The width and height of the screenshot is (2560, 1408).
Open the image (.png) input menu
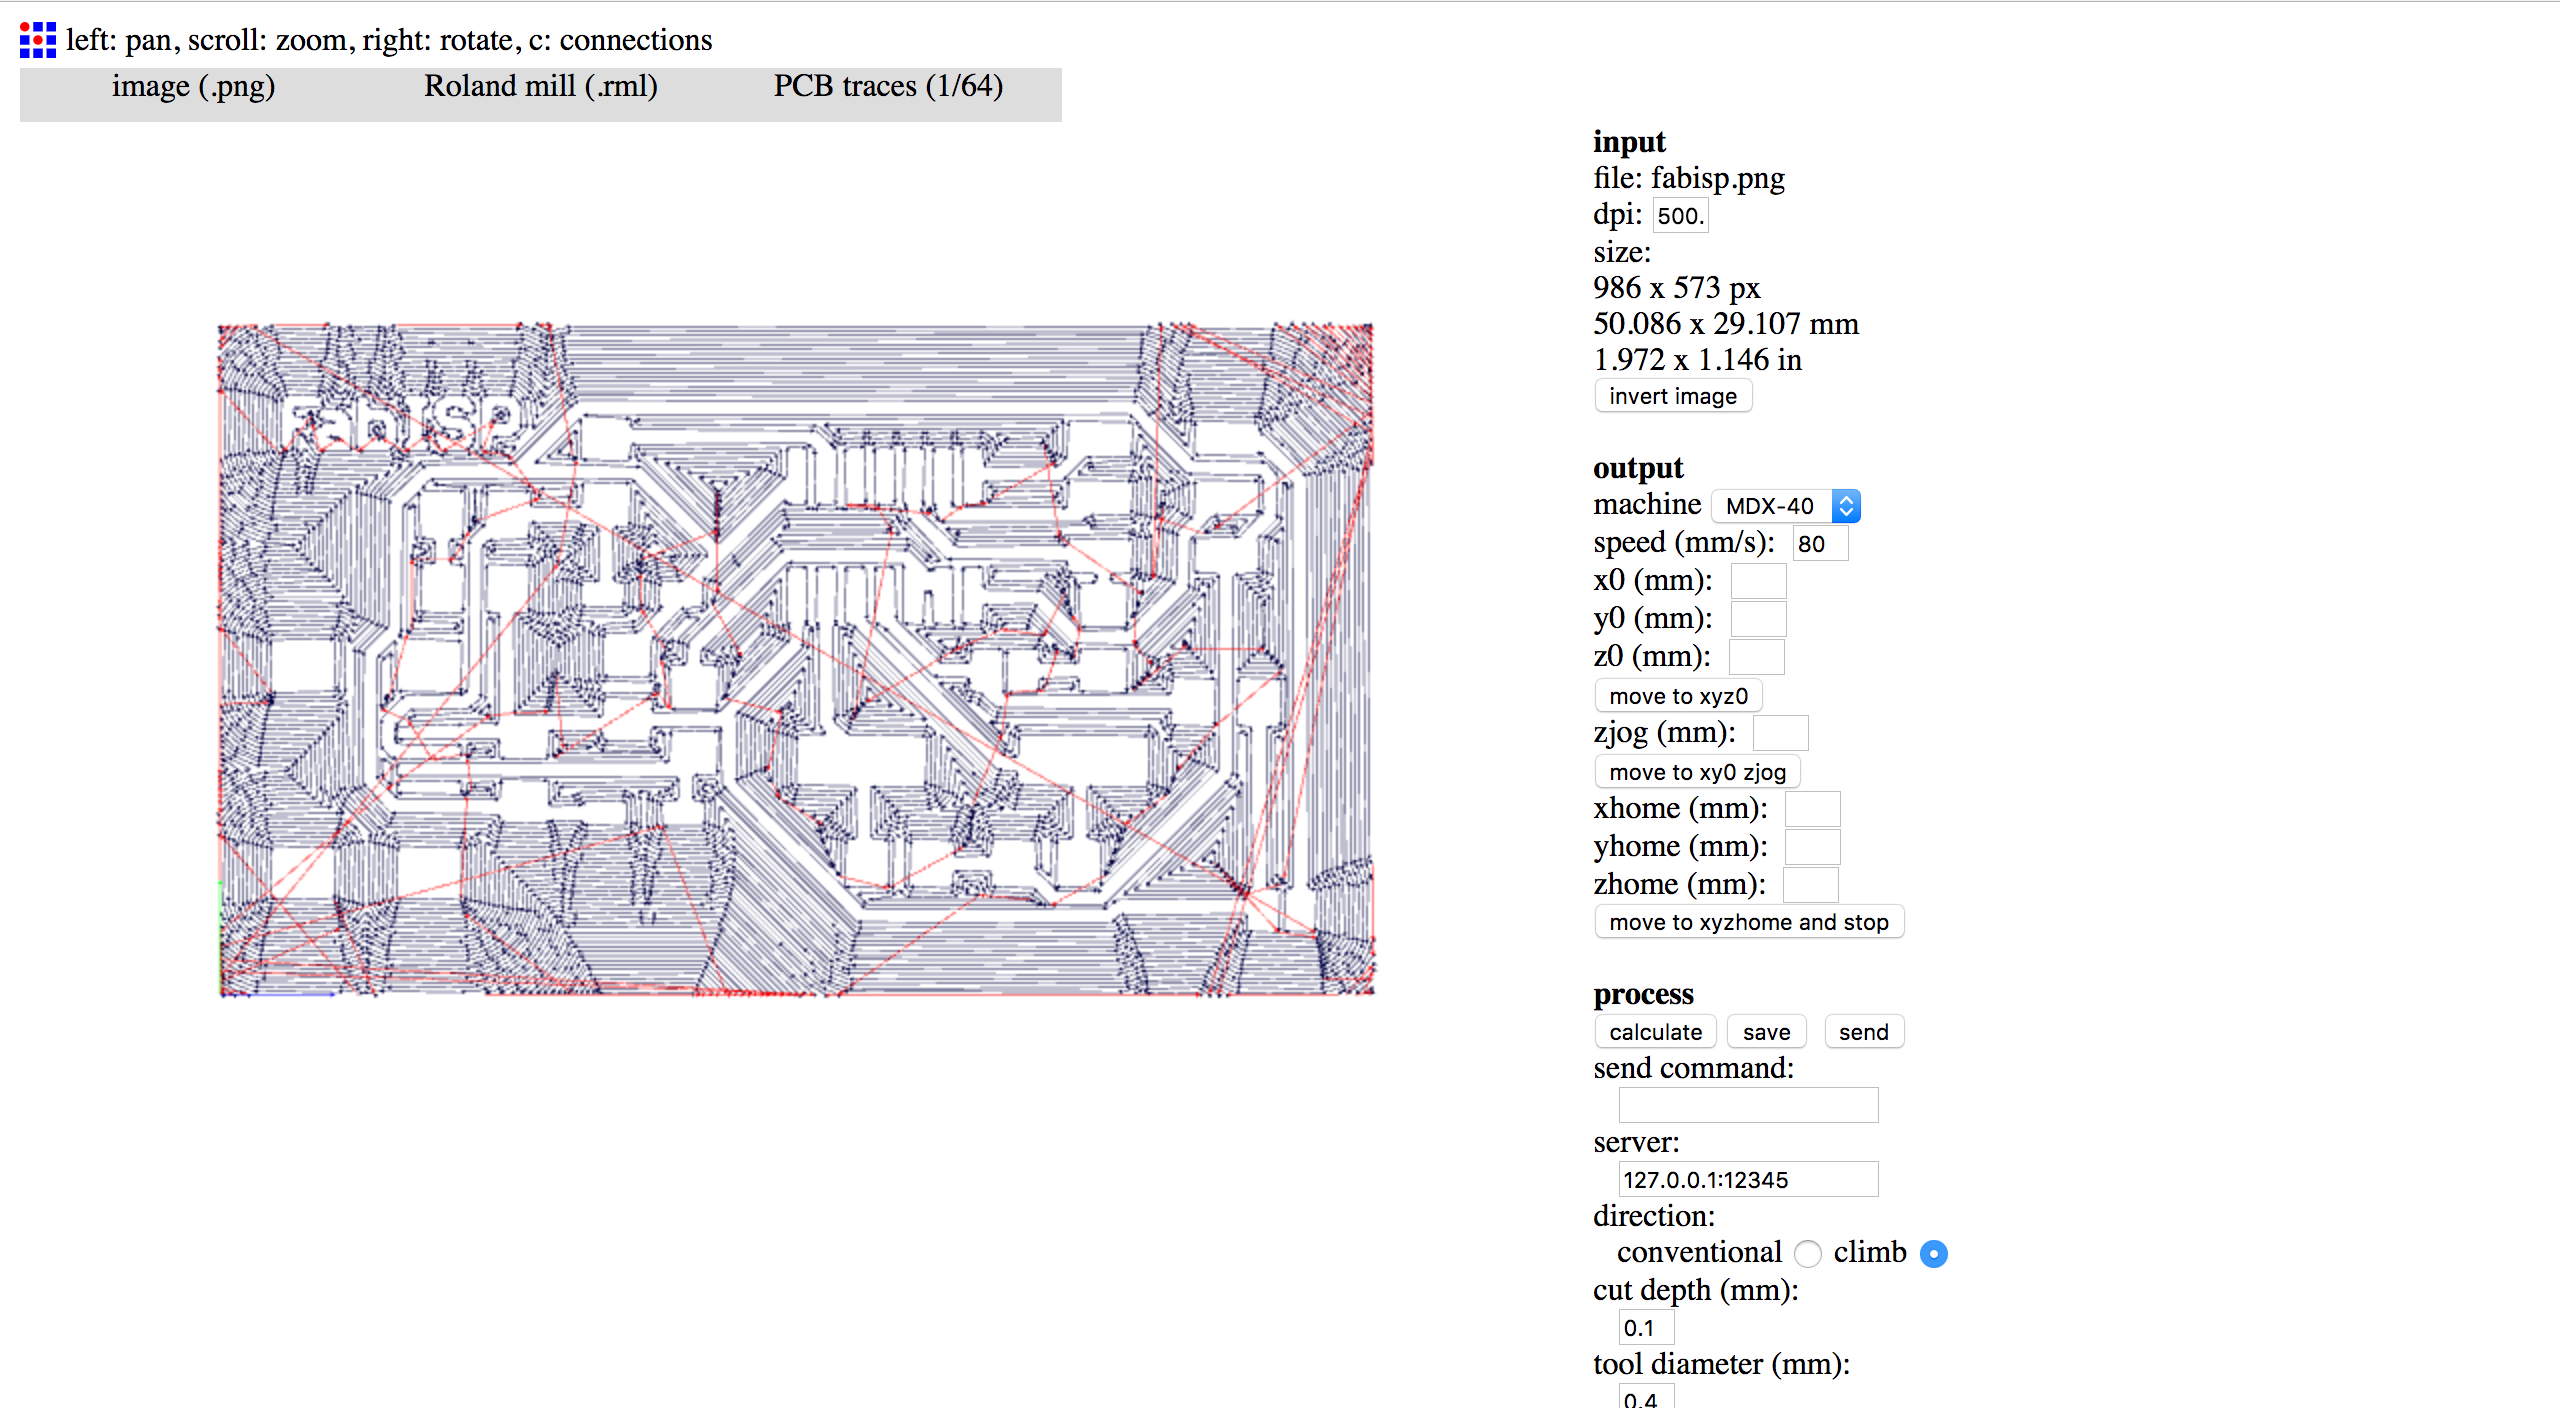pyautogui.click(x=193, y=87)
